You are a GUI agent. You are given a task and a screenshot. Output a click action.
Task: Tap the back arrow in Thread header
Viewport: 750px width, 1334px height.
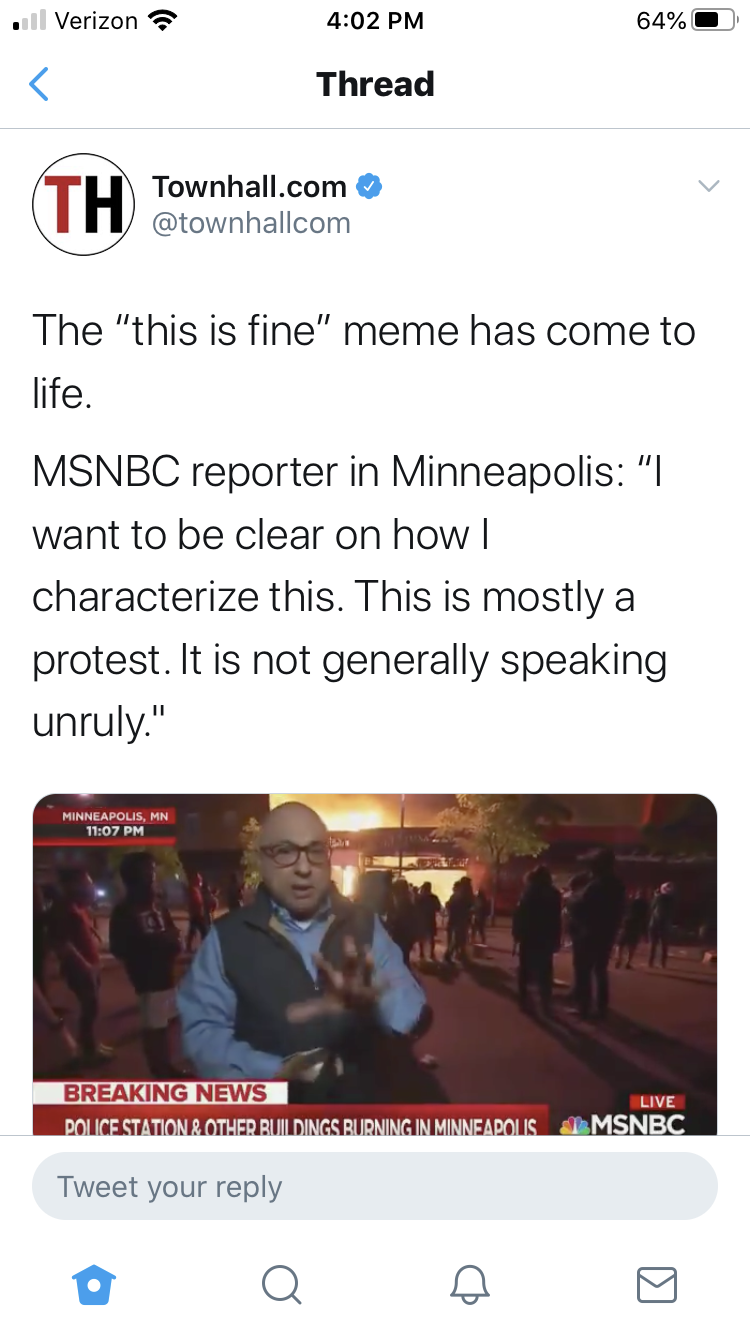(38, 84)
